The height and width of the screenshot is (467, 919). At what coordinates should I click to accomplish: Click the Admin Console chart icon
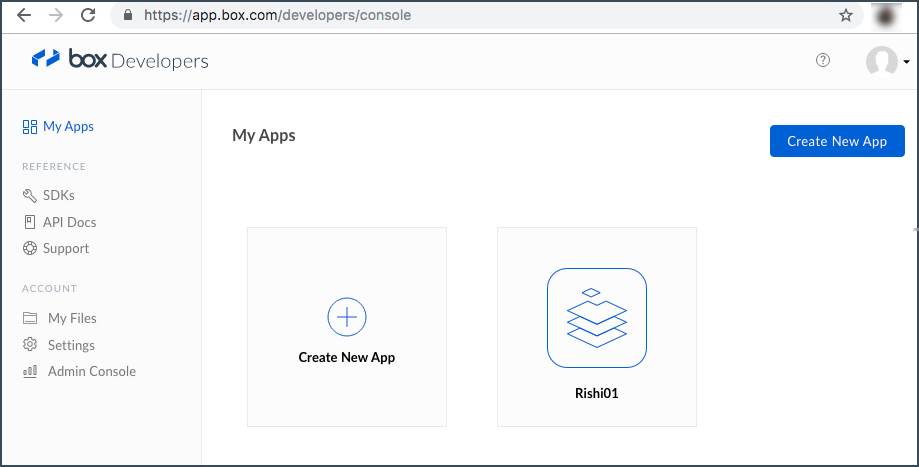coord(29,371)
